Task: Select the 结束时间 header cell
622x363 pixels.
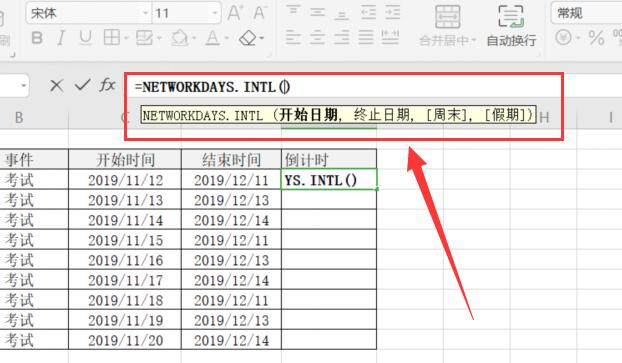Action: [231, 159]
